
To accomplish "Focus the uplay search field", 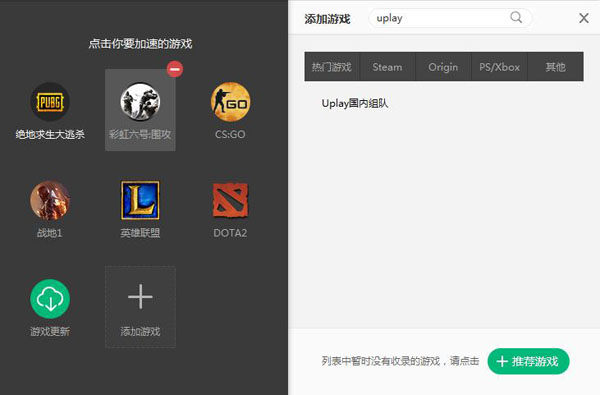I will tap(450, 18).
